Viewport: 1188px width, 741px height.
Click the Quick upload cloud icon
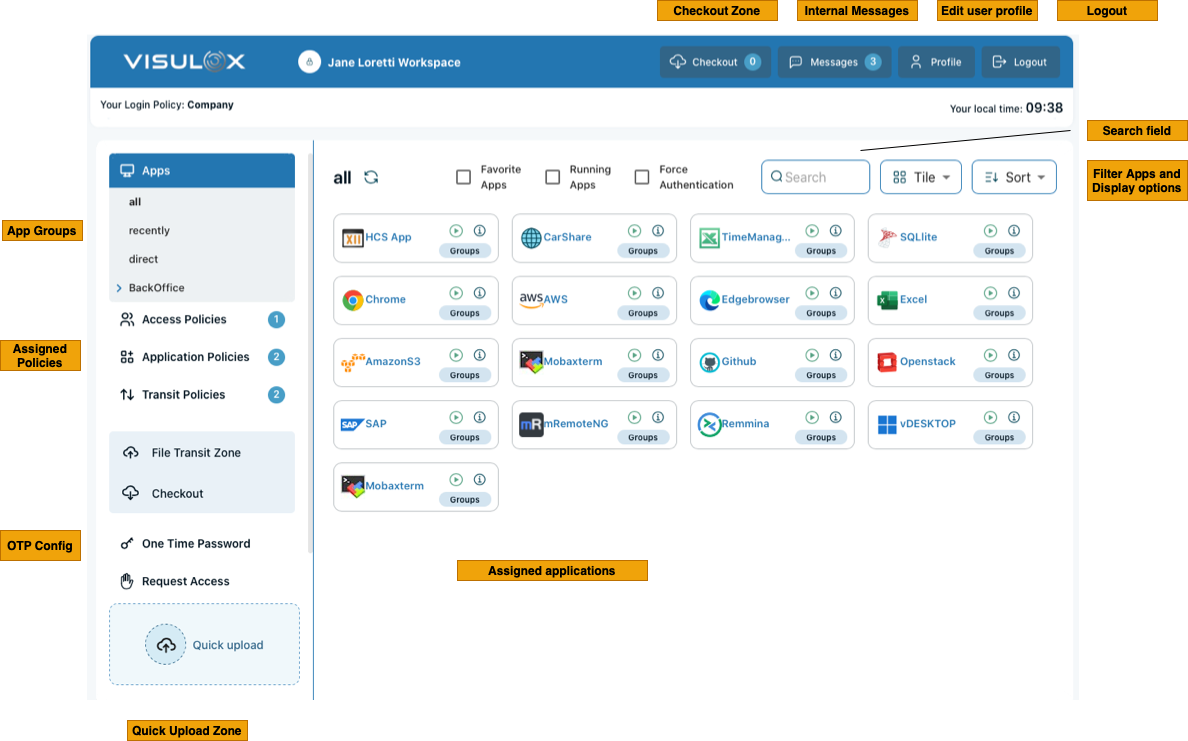tap(166, 645)
